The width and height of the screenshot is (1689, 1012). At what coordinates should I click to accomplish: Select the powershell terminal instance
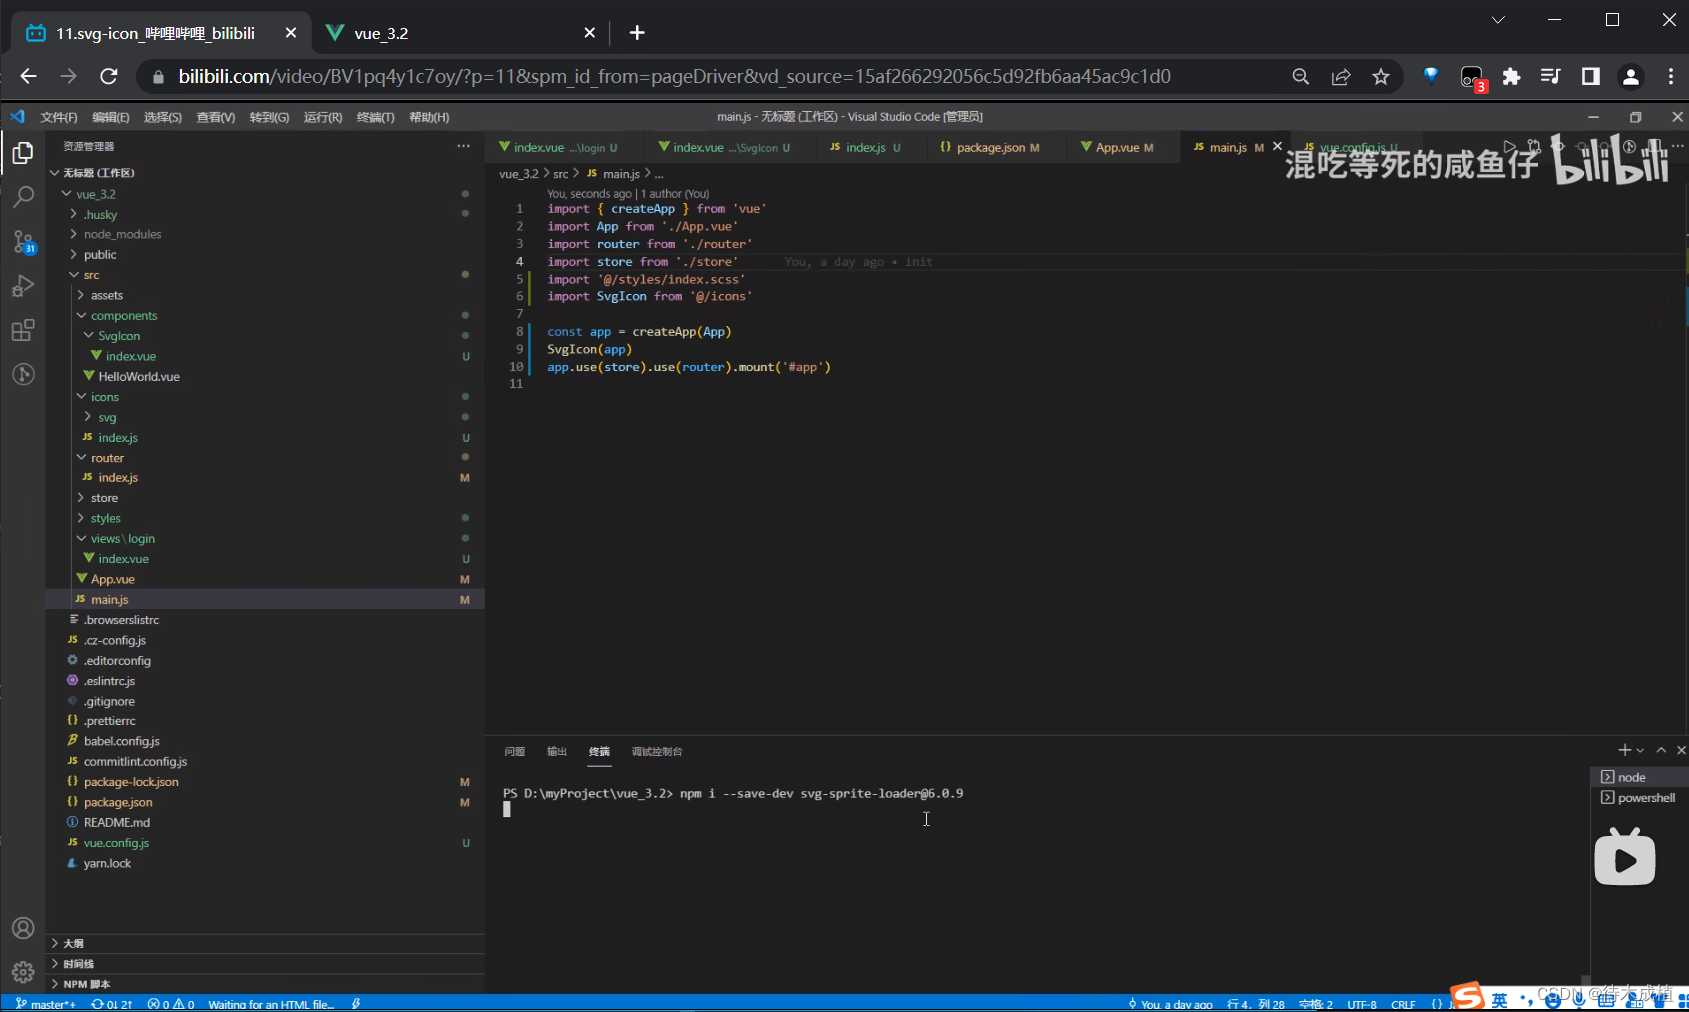tap(1638, 798)
